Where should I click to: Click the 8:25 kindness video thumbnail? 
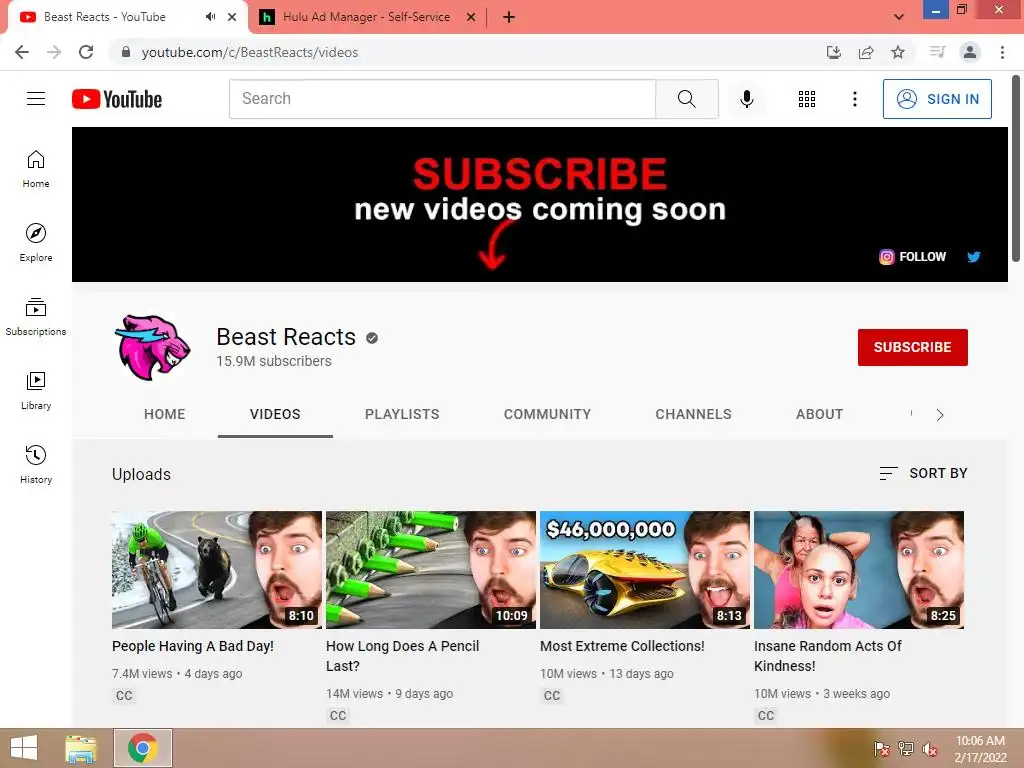point(859,569)
